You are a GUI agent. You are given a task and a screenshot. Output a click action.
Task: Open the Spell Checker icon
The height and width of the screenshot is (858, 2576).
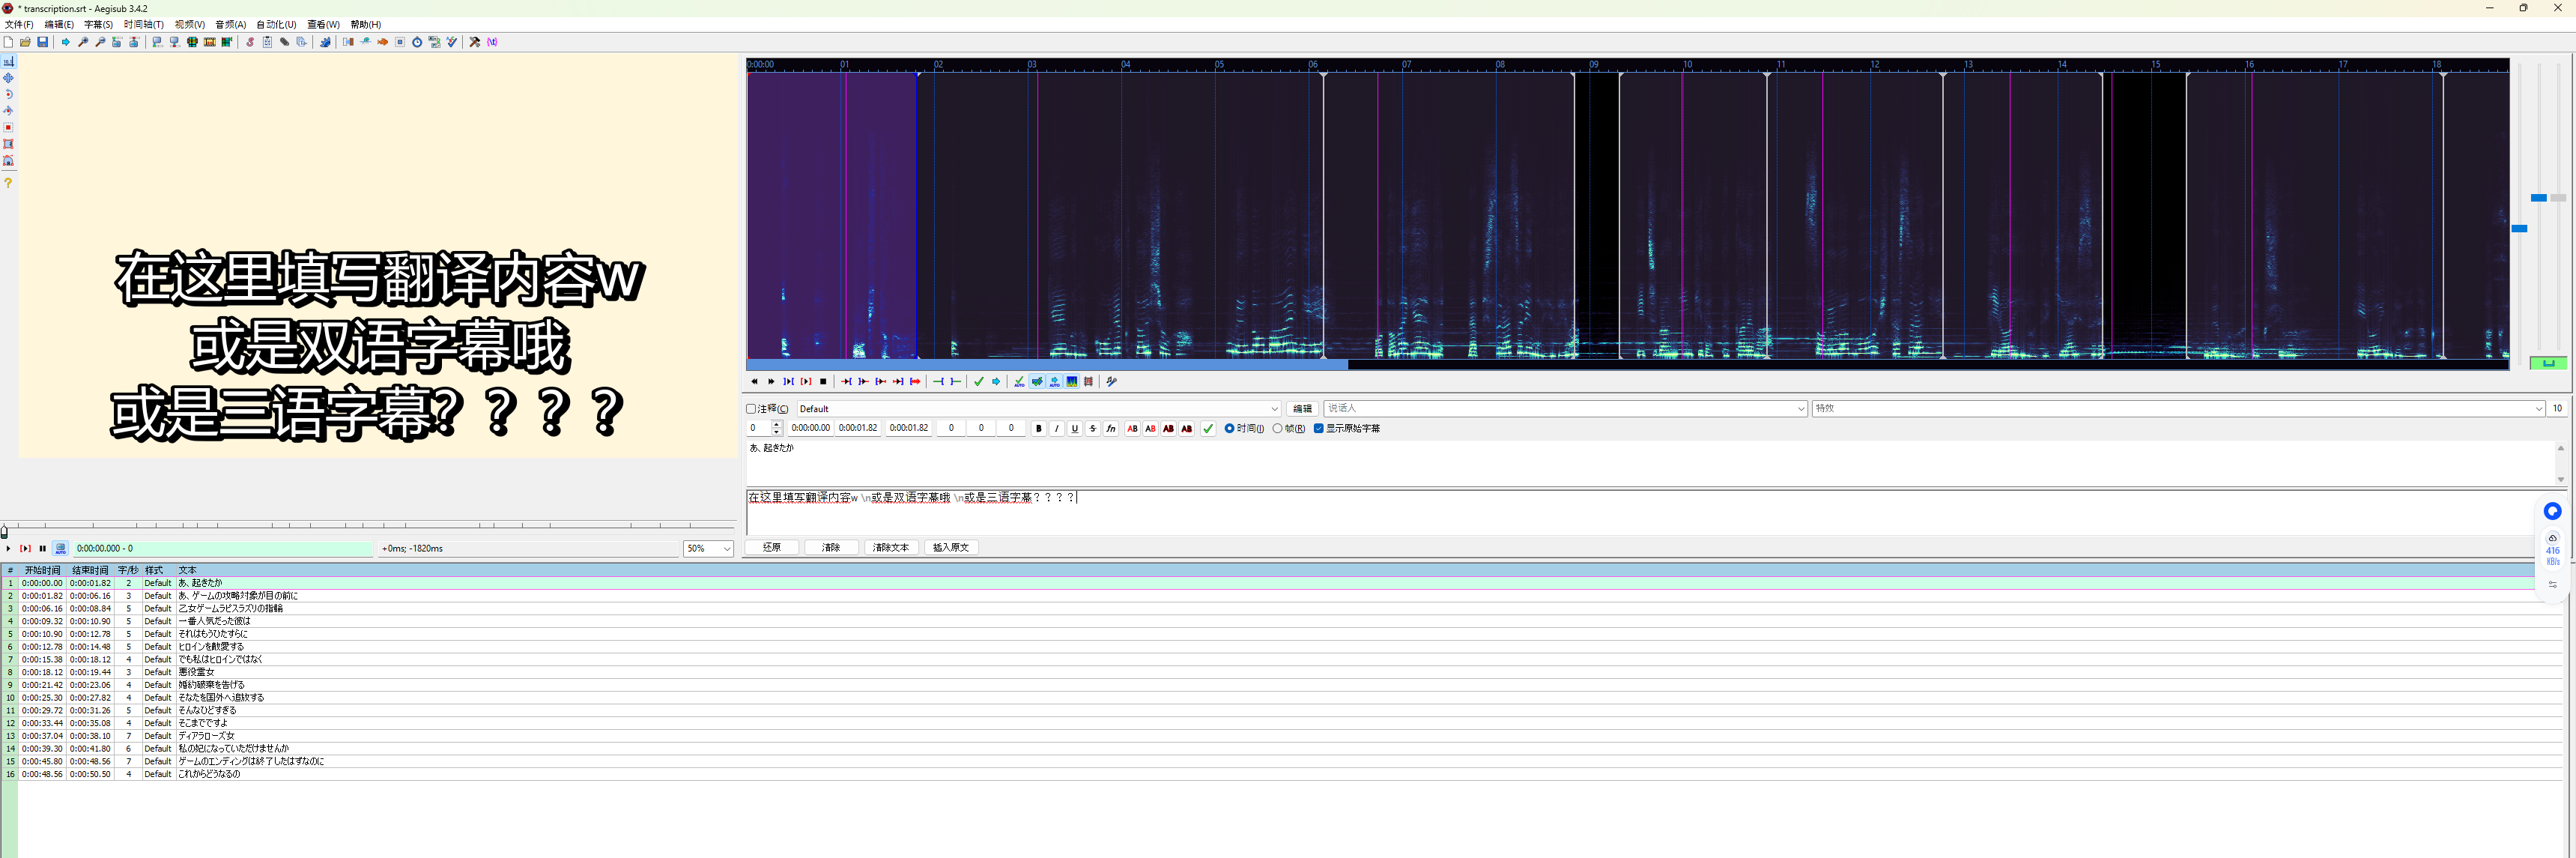pos(452,42)
